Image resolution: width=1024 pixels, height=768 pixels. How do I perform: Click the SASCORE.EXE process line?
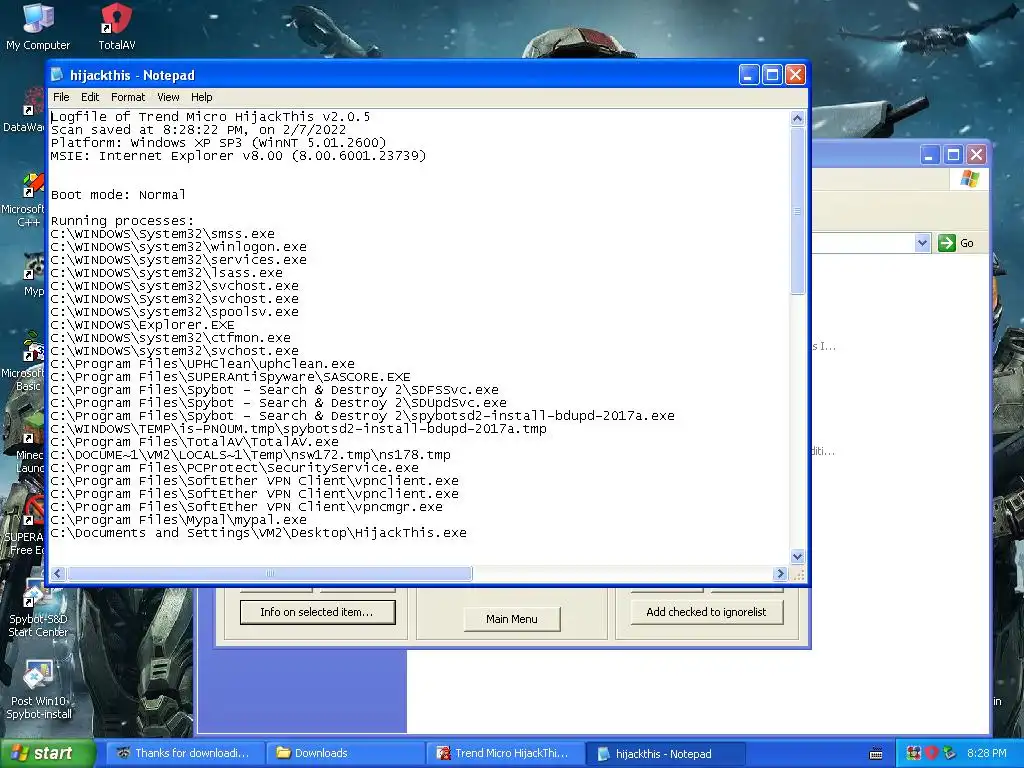[231, 377]
